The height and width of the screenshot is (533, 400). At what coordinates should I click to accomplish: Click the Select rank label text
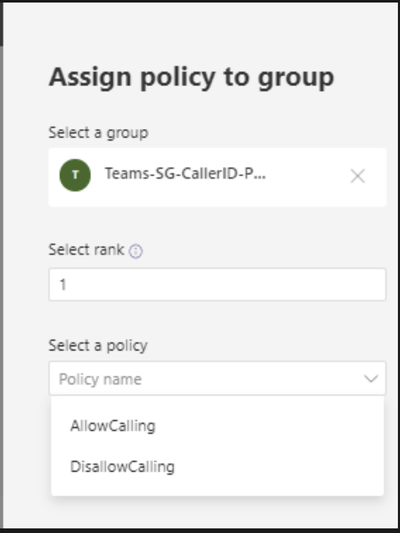pyautogui.click(x=87, y=250)
